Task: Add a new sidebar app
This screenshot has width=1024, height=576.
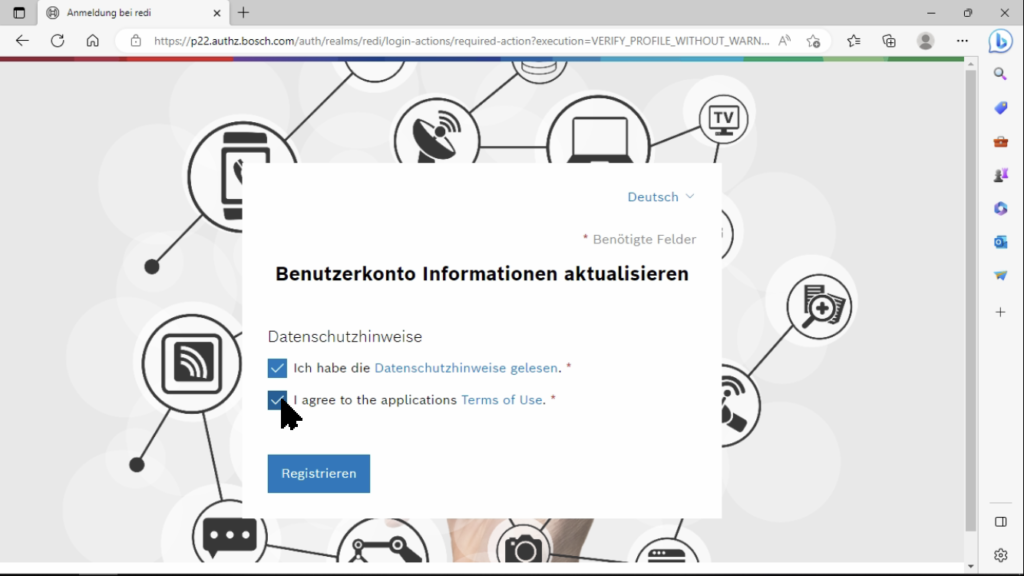Action: (1000, 312)
